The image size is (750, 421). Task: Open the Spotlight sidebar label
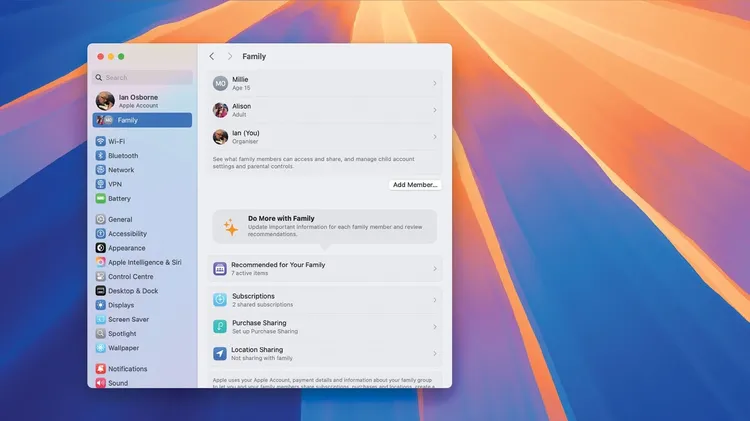click(x=122, y=333)
